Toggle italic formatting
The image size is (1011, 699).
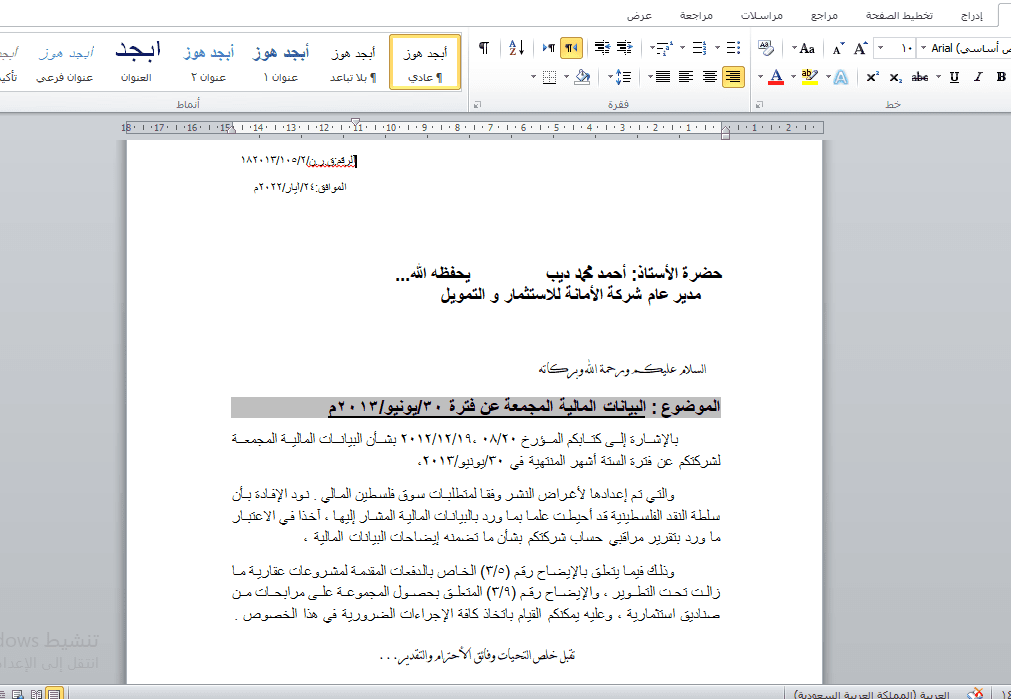978,77
